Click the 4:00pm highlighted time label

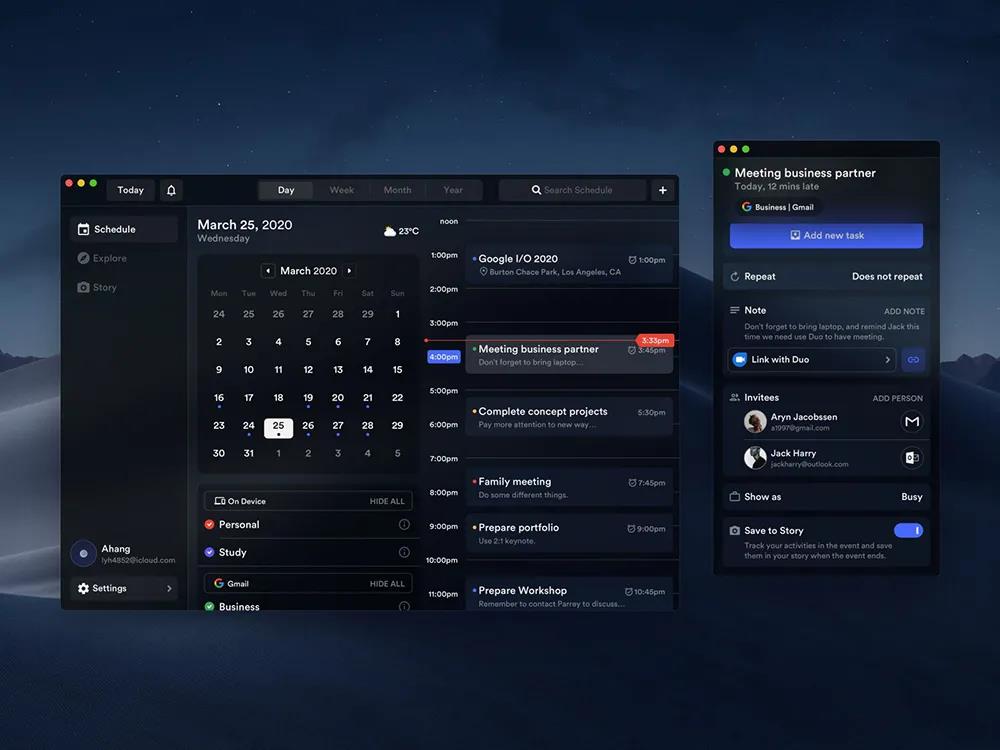click(444, 357)
